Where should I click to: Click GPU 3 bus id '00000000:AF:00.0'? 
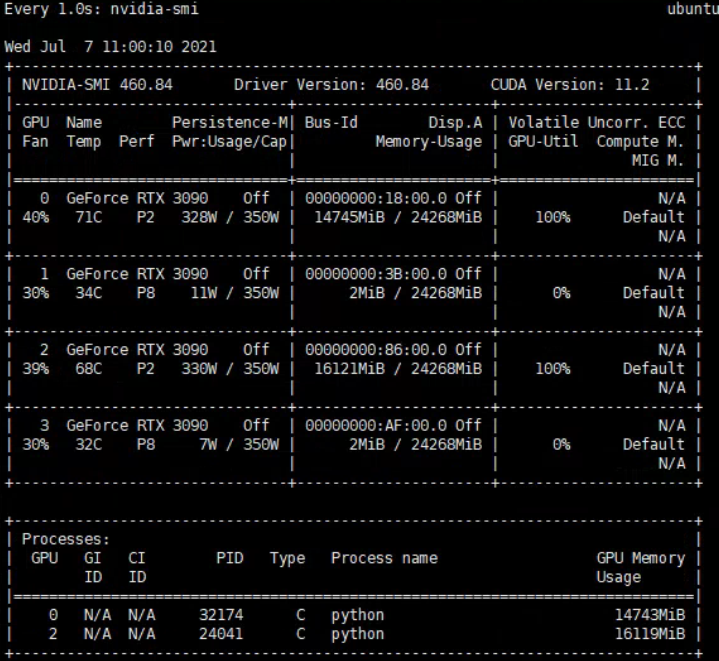tap(376, 425)
